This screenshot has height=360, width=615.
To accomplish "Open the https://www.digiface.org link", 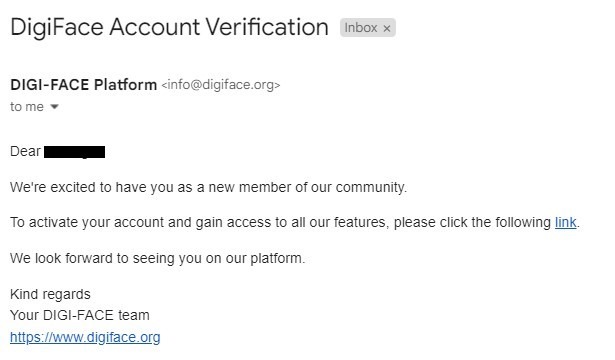I will [85, 337].
